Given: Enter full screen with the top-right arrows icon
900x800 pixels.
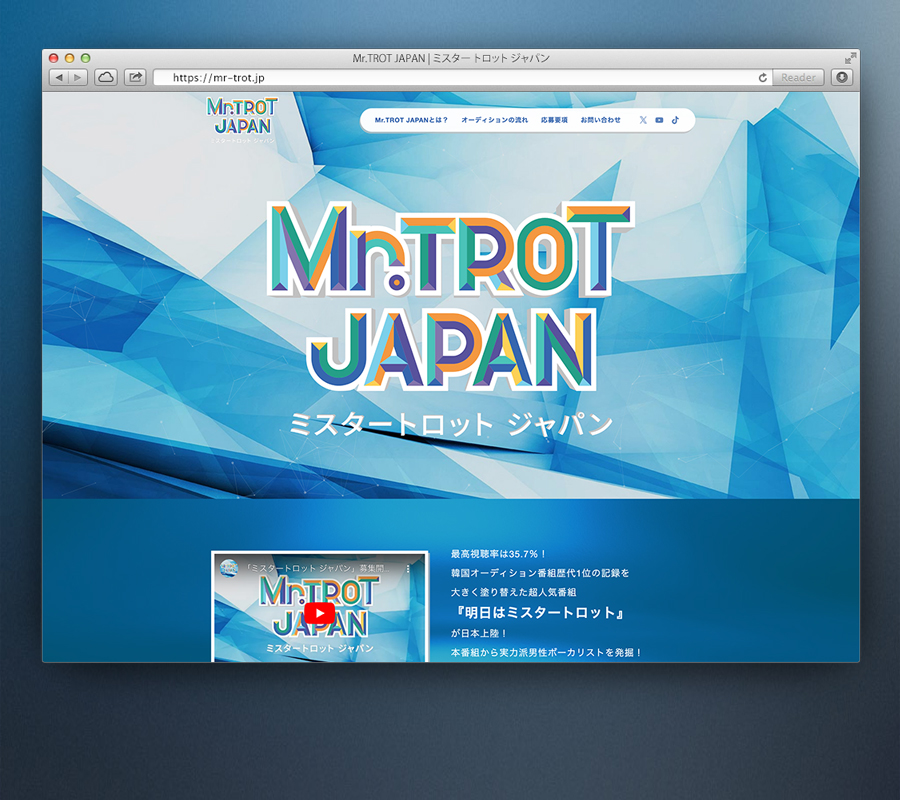Looking at the screenshot, I should [x=850, y=58].
